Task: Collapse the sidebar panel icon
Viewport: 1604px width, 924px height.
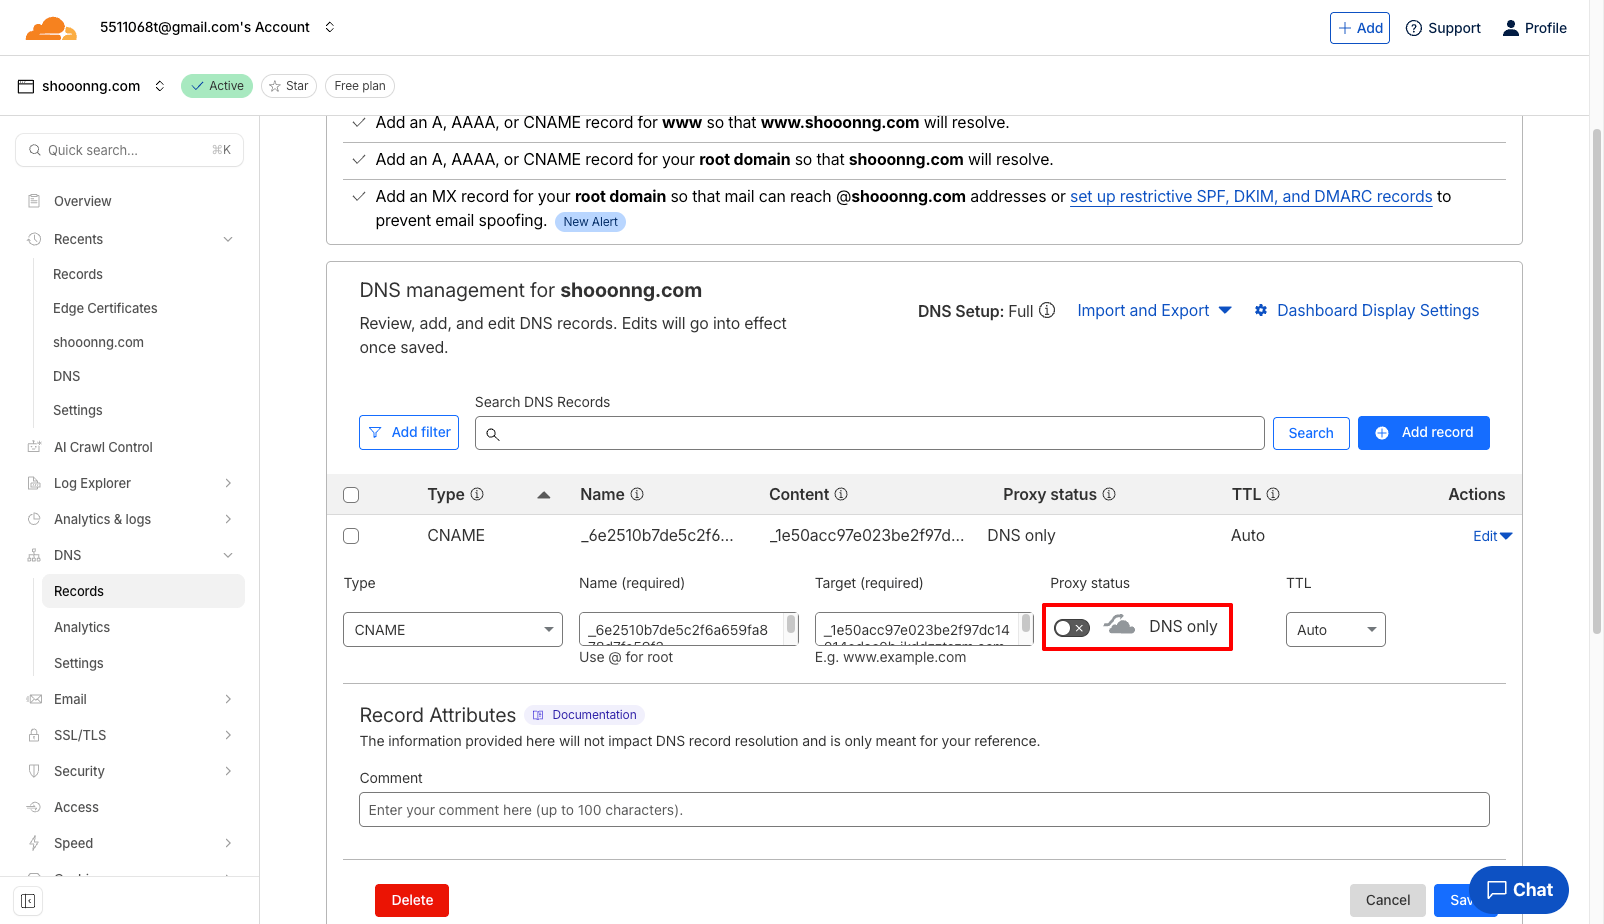Action: coord(28,901)
